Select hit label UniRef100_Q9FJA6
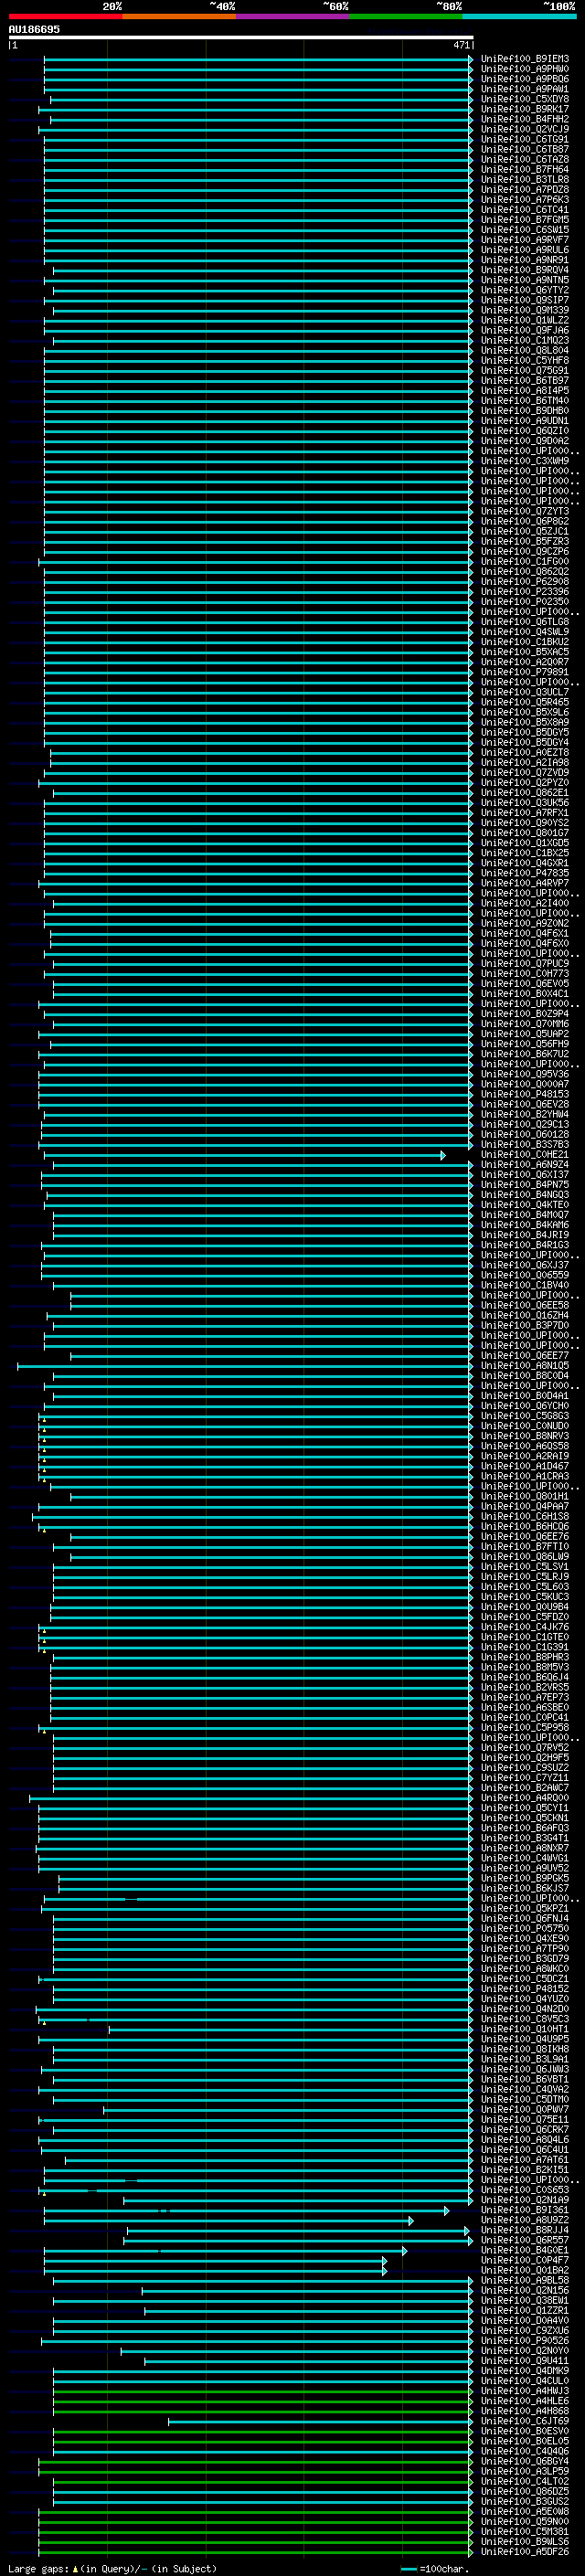The height and width of the screenshot is (2576, 585). pyautogui.click(x=525, y=330)
